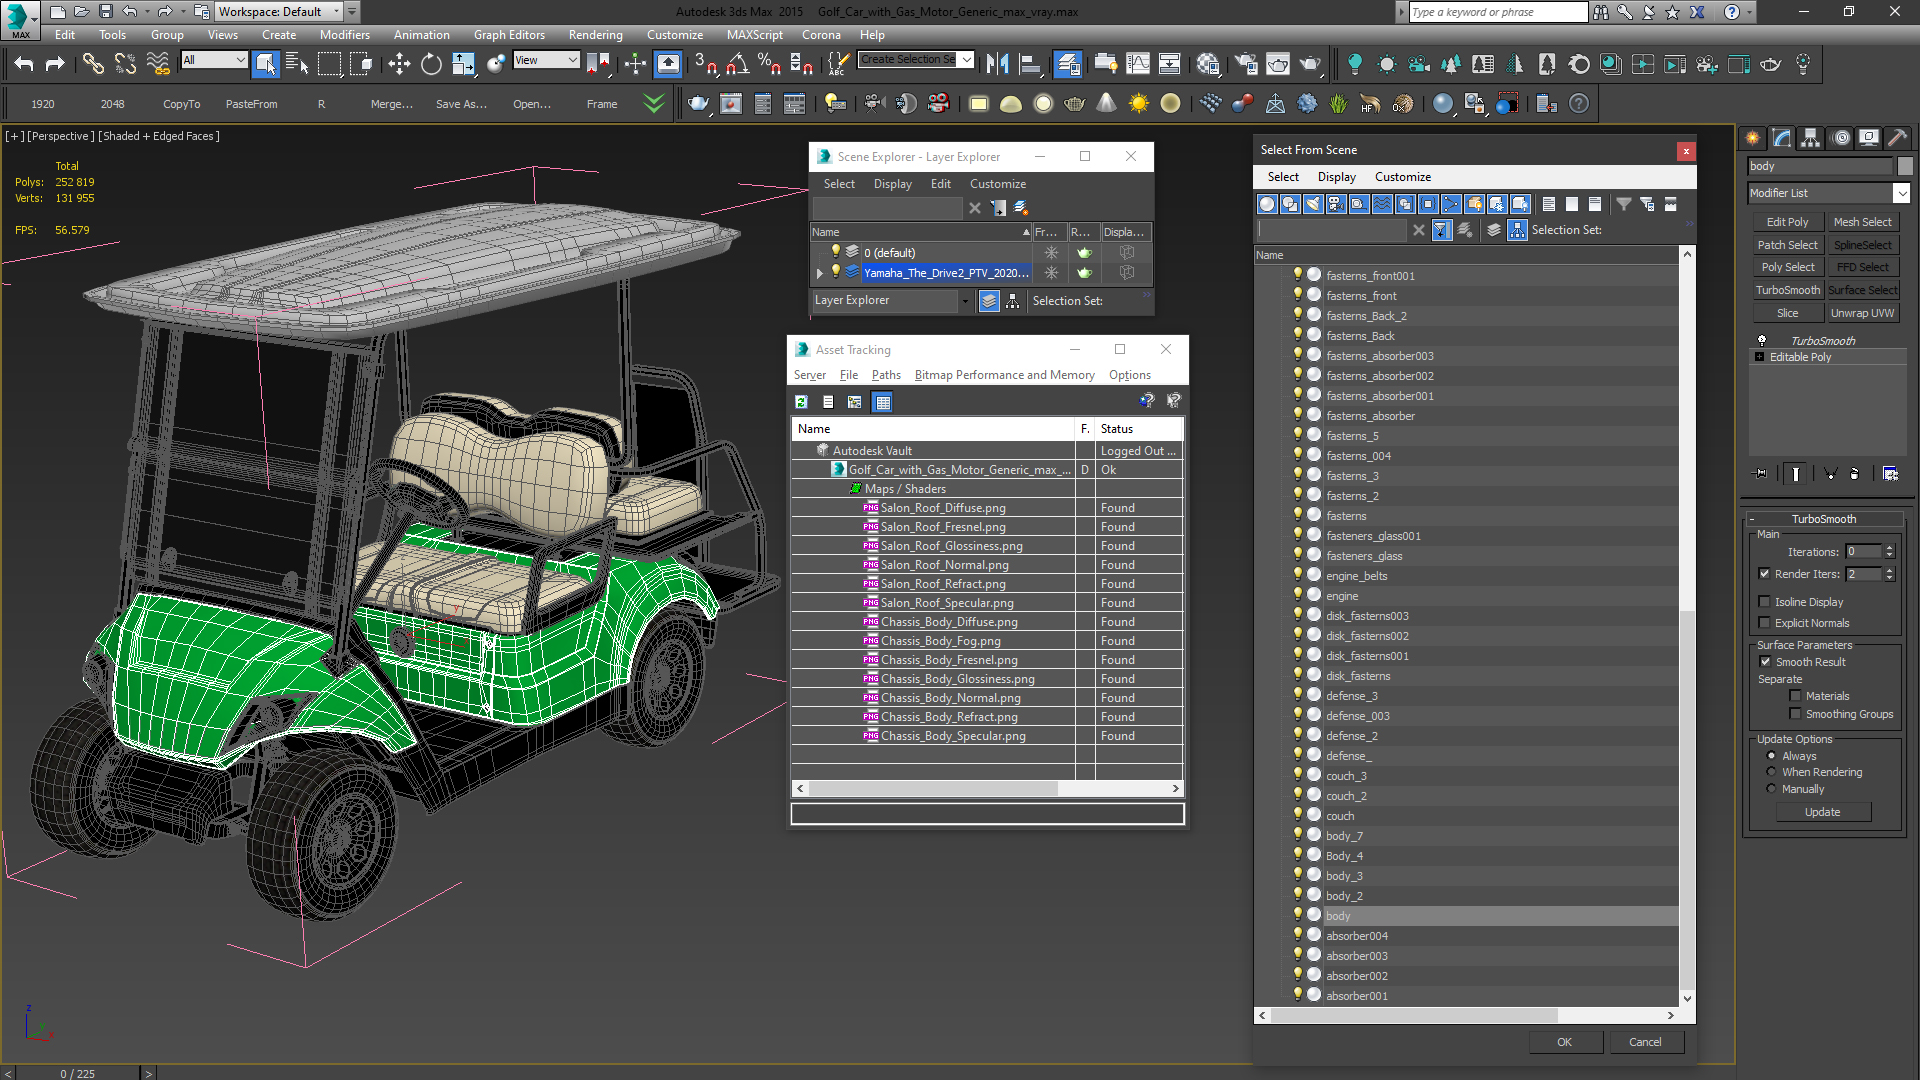Click the TurboSmooth Update button
The width and height of the screenshot is (1920, 1080).
(1822, 812)
